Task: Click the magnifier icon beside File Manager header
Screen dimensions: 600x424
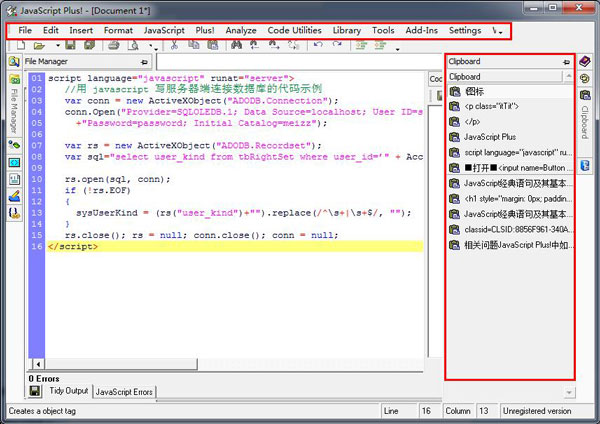Action: 14,62
